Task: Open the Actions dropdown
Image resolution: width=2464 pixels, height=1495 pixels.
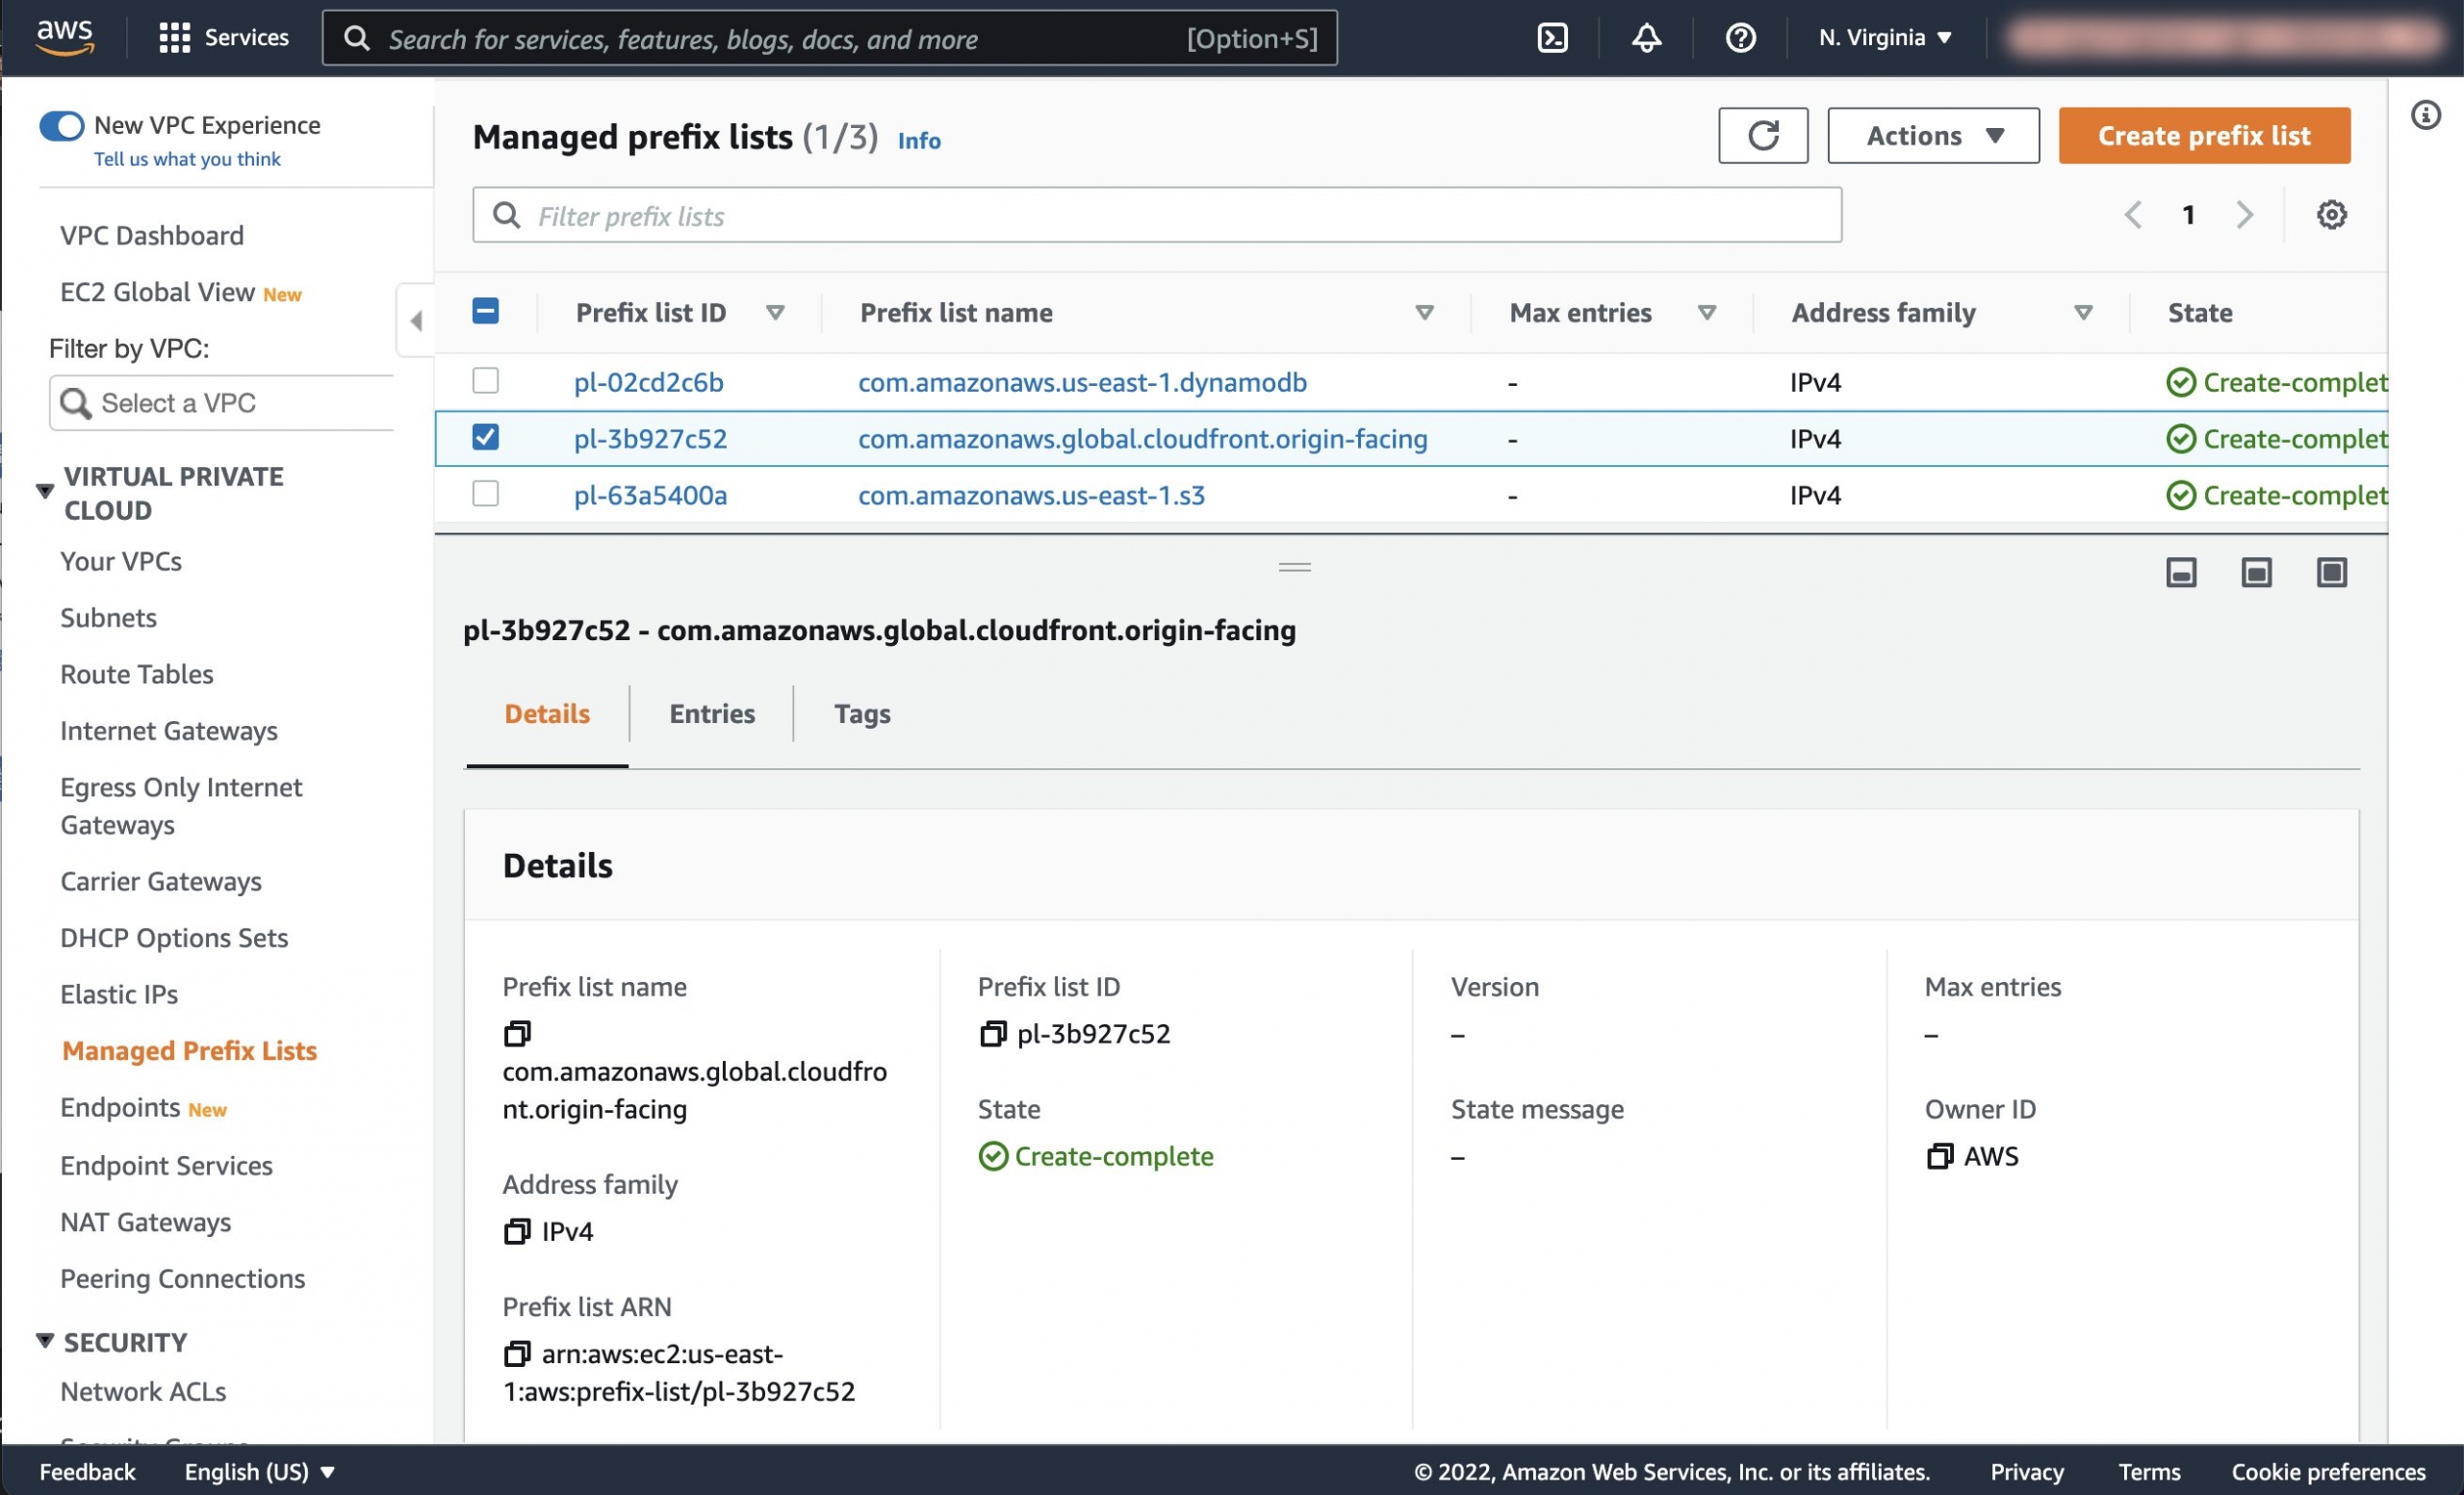Action: click(x=1933, y=135)
